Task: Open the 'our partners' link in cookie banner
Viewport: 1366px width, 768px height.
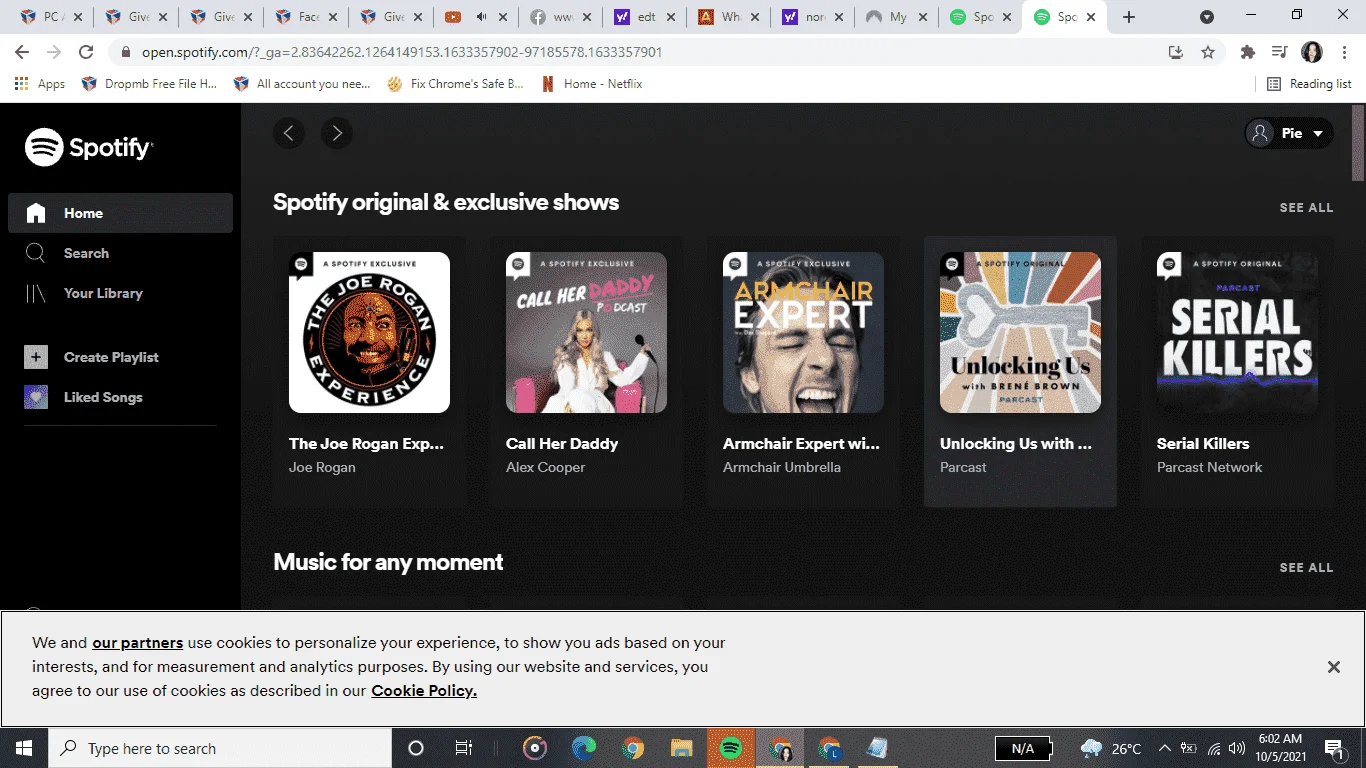Action: [x=137, y=643]
